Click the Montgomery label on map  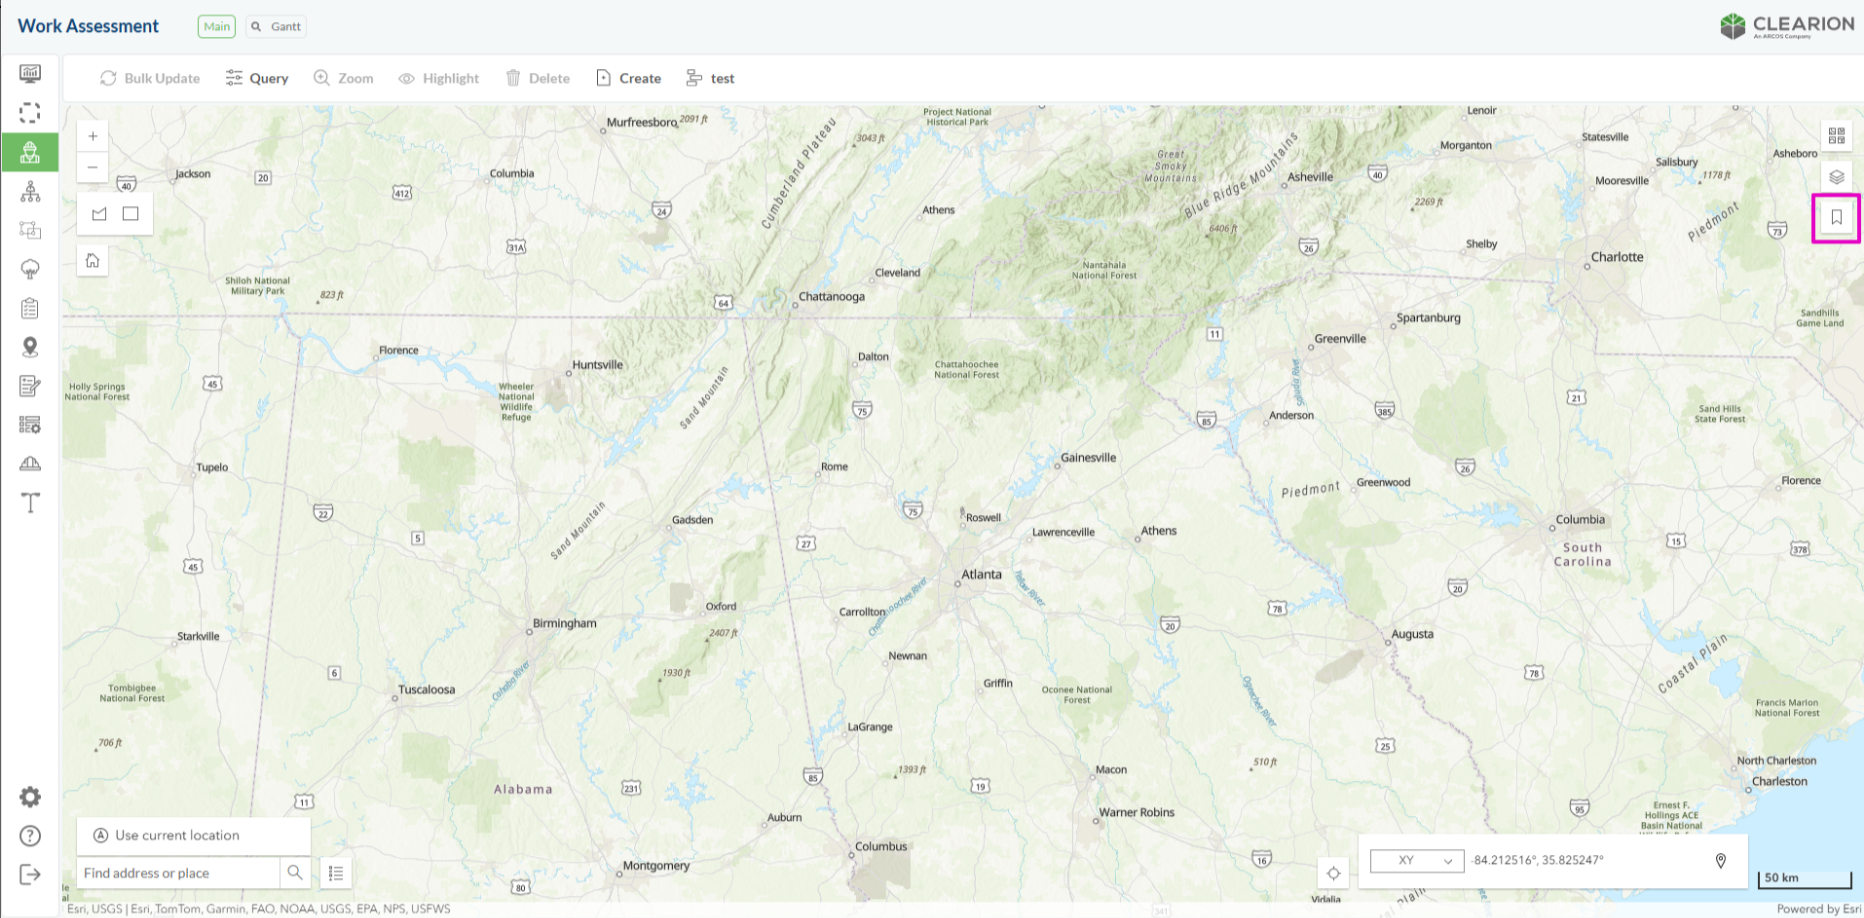(656, 866)
